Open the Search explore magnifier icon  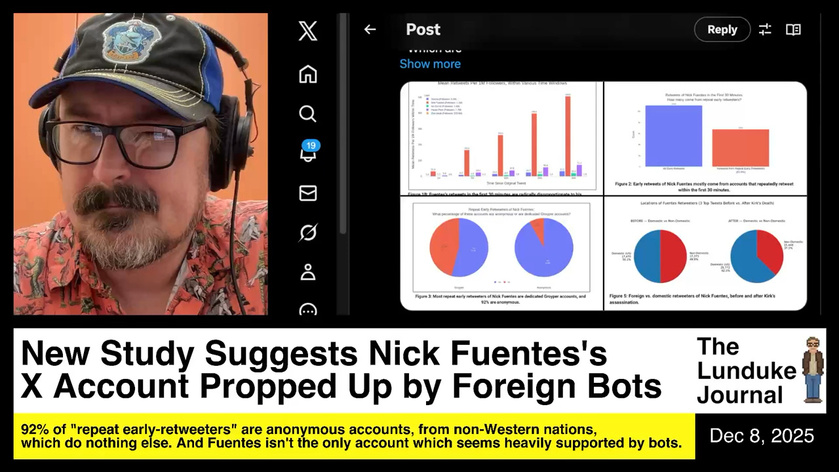pos(308,114)
